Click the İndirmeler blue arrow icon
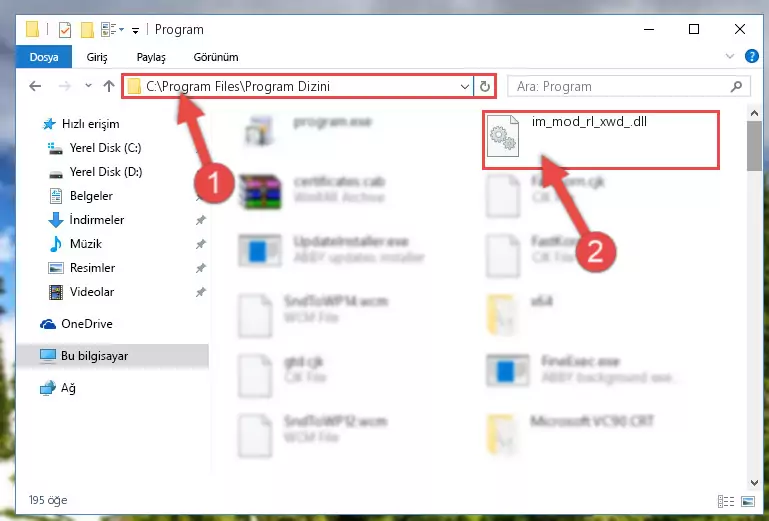769x521 pixels. 56,220
